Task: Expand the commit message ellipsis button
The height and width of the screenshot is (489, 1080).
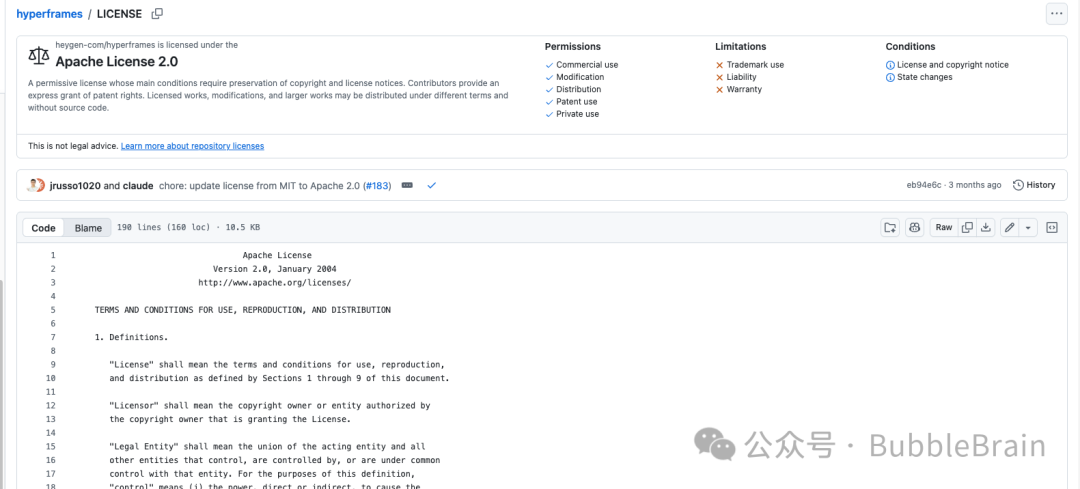Action: tap(407, 185)
